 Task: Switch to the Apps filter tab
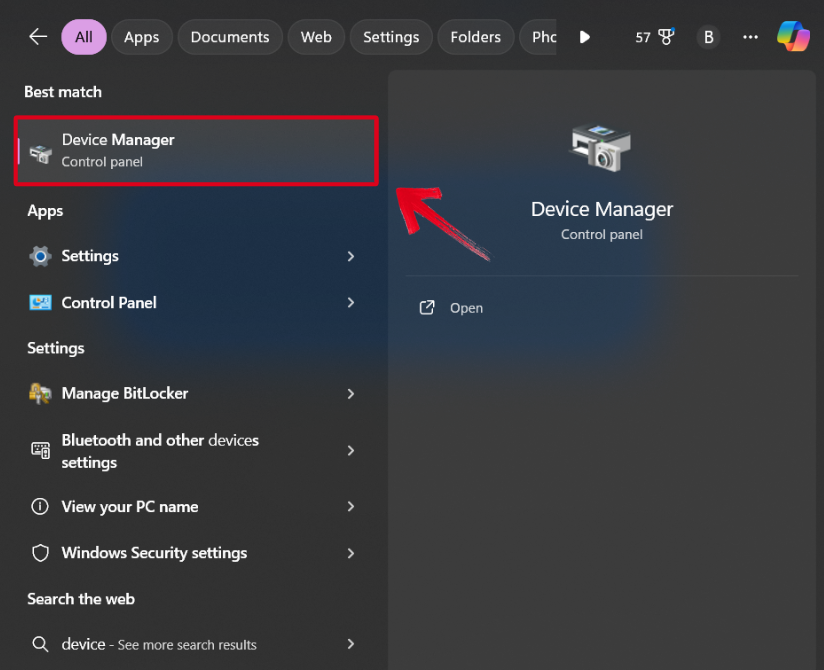point(141,37)
